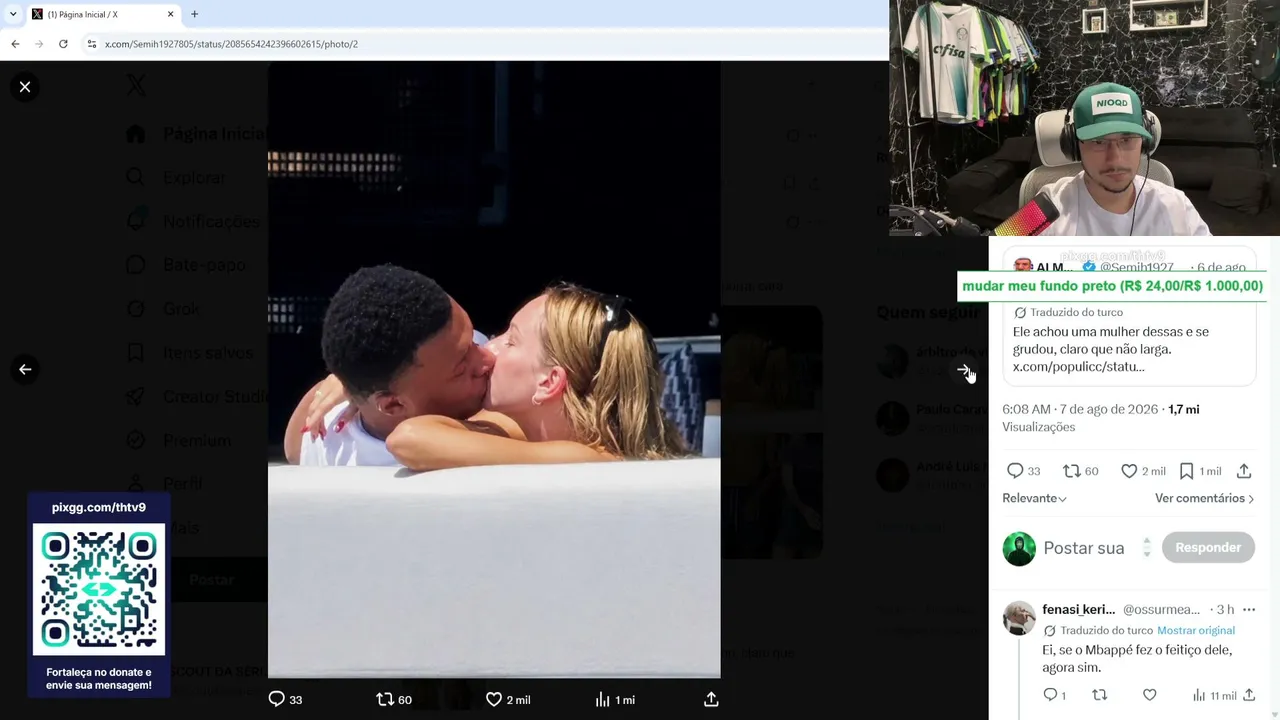Image resolution: width=1280 pixels, height=720 pixels.
Task: Open more options on fenasi_keri comment
Action: 1248,610
